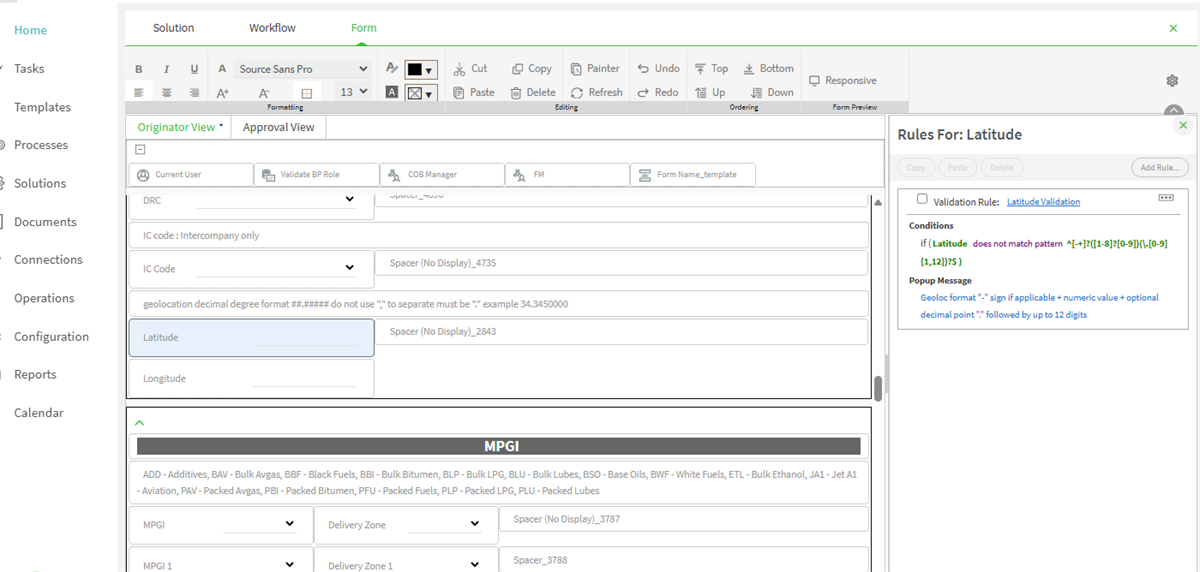The image size is (1200, 572).
Task: Collapse the top form section minus box
Action: pyautogui.click(x=140, y=149)
